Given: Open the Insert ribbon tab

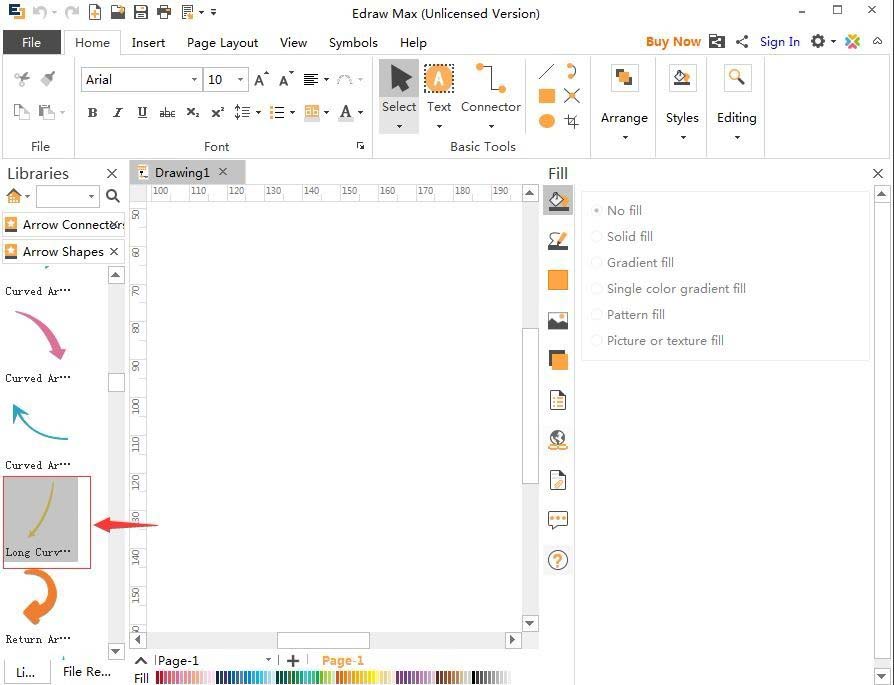Looking at the screenshot, I should 148,43.
